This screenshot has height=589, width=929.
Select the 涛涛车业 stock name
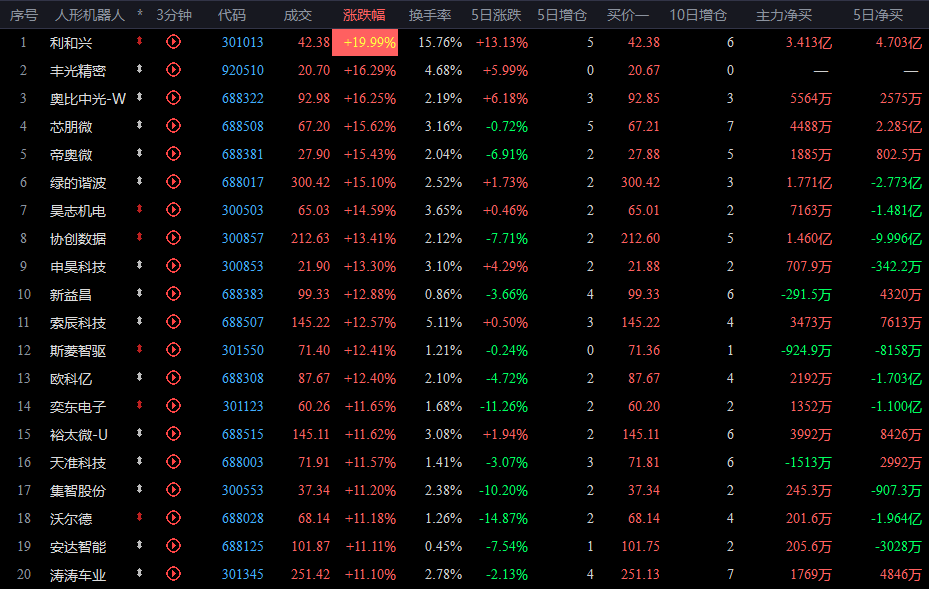coord(78,575)
